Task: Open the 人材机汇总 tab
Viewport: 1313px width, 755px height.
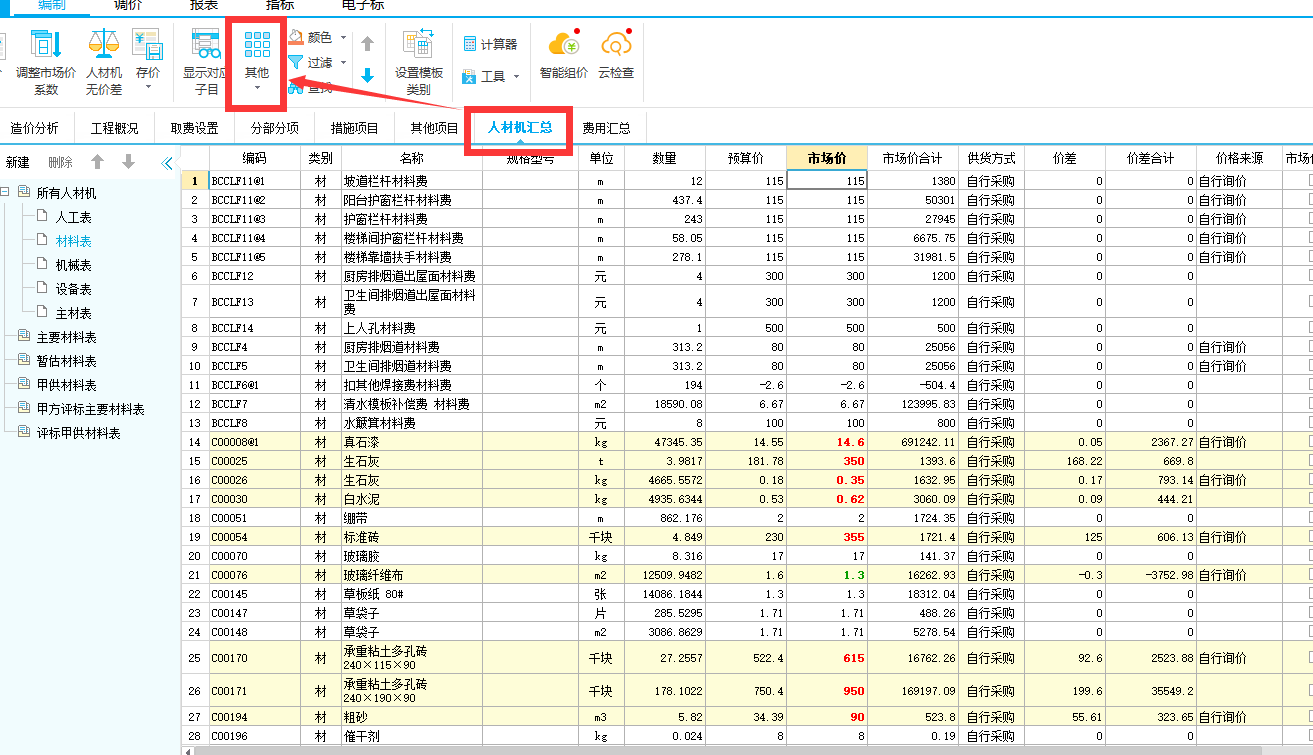Action: 520,128
